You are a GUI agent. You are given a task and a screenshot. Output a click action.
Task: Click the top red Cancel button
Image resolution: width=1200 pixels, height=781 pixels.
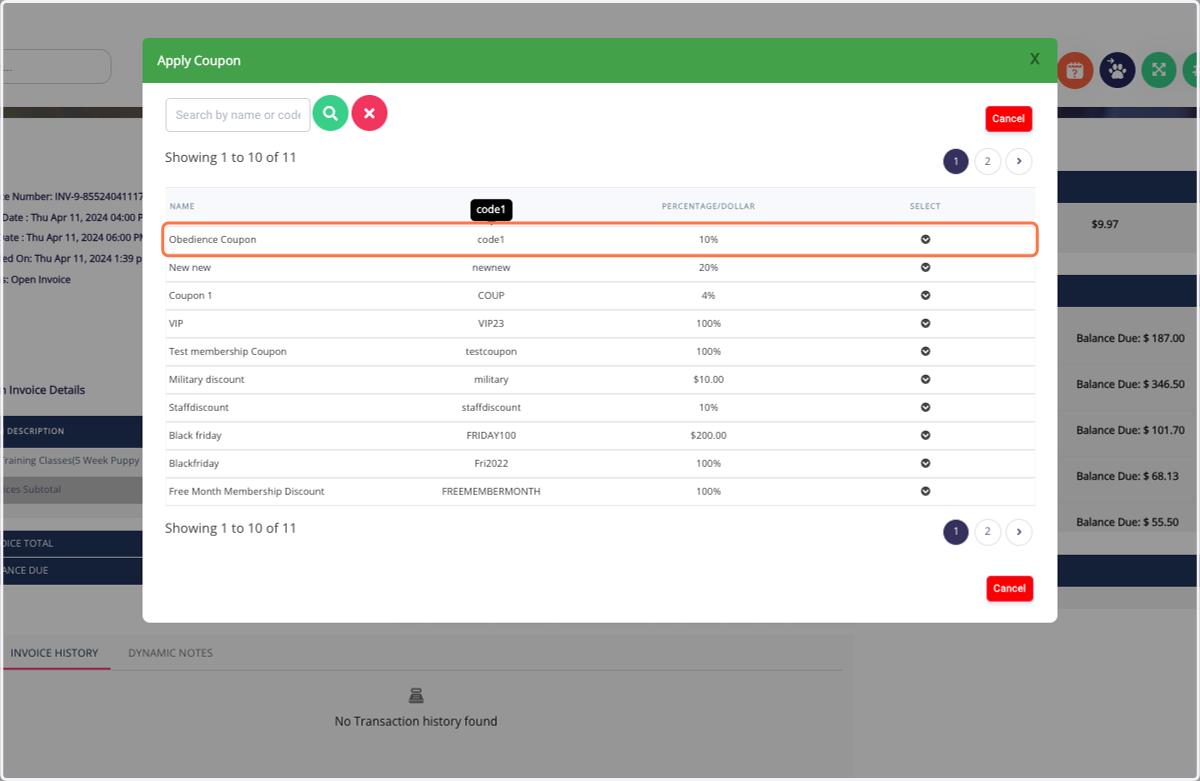[x=1008, y=119]
